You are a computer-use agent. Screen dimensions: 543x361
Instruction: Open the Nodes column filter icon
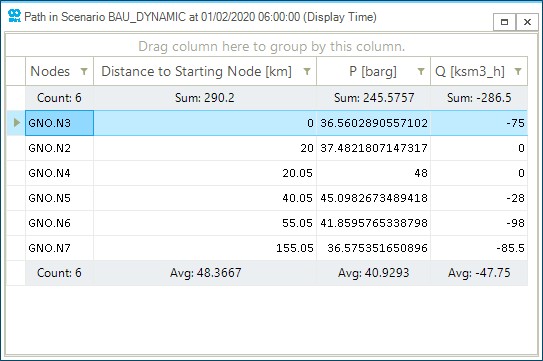coord(84,71)
